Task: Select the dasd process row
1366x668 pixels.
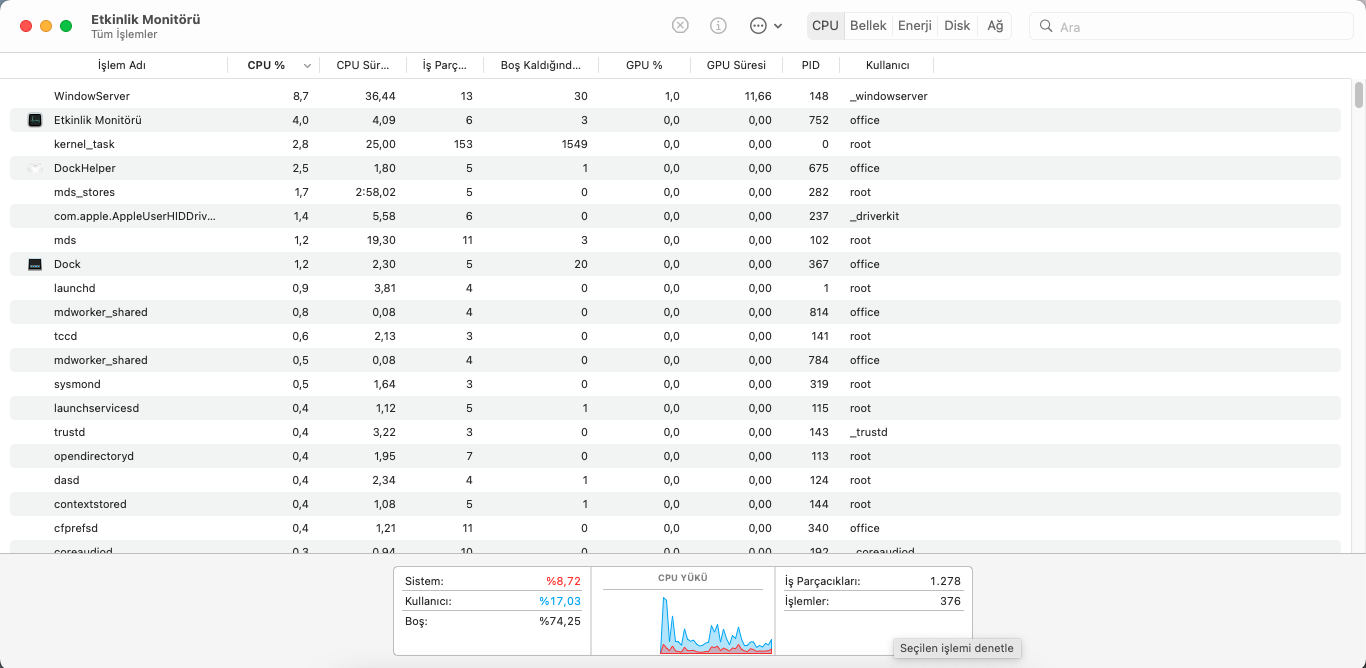Action: coord(675,480)
